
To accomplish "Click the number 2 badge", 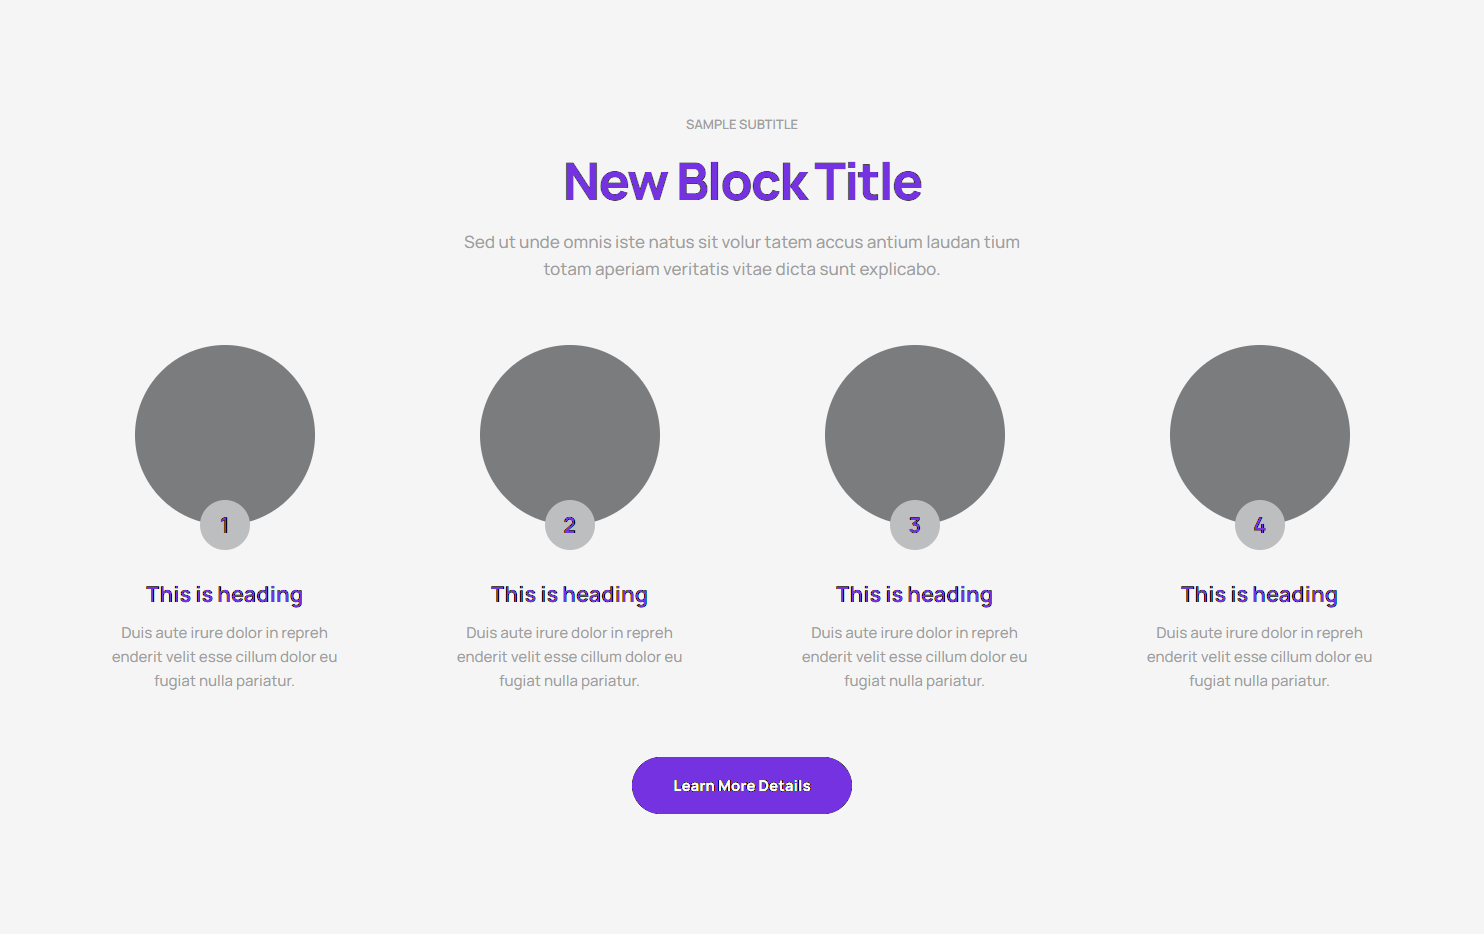I will 570,525.
